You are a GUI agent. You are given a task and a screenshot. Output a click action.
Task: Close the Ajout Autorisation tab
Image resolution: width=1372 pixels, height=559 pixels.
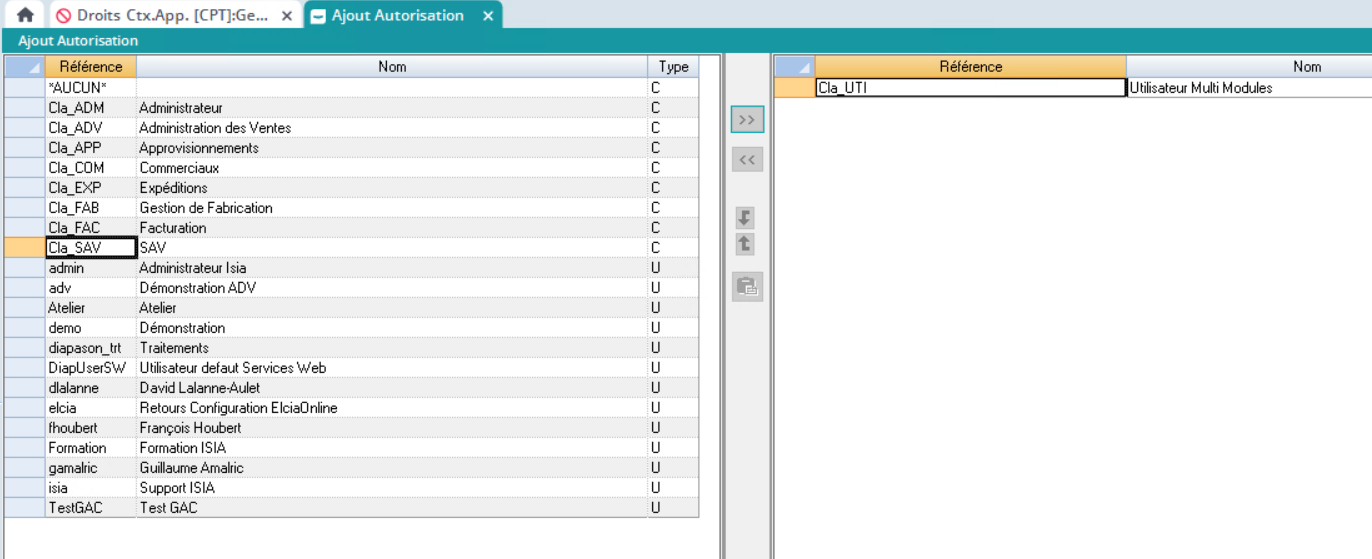488,16
